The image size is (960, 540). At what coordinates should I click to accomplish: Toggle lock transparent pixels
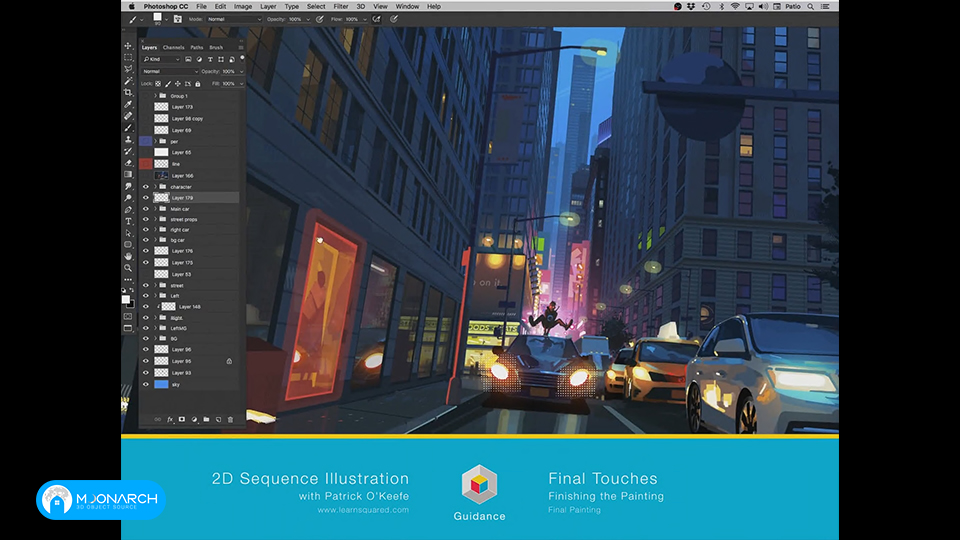click(x=158, y=84)
